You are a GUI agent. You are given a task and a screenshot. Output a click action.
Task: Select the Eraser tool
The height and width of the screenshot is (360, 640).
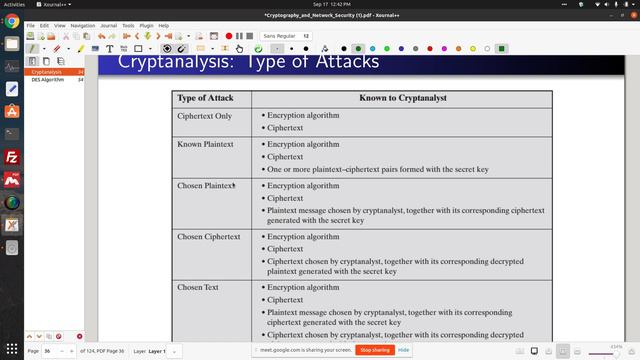click(x=57, y=49)
